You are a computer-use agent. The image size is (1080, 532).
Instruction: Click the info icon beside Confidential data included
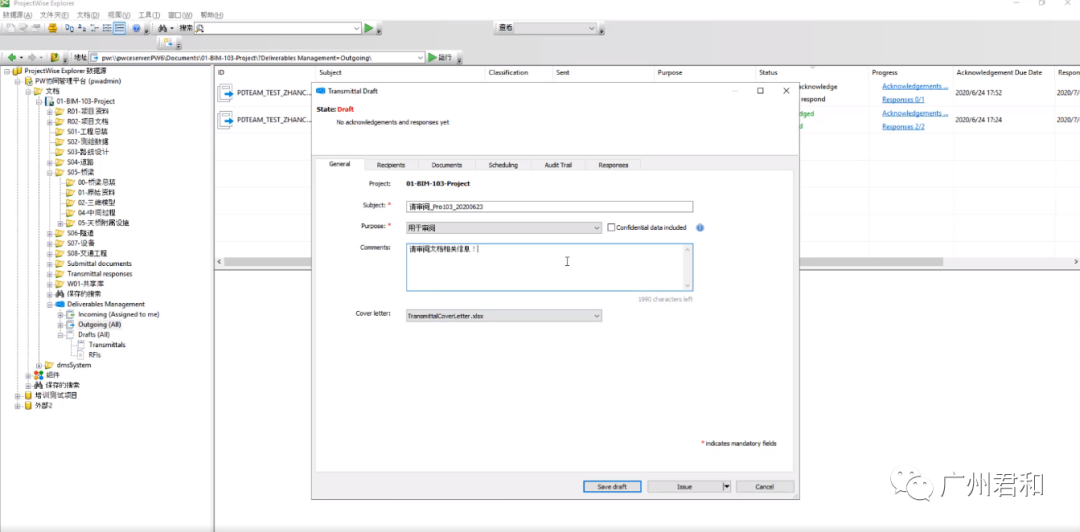(x=700, y=227)
